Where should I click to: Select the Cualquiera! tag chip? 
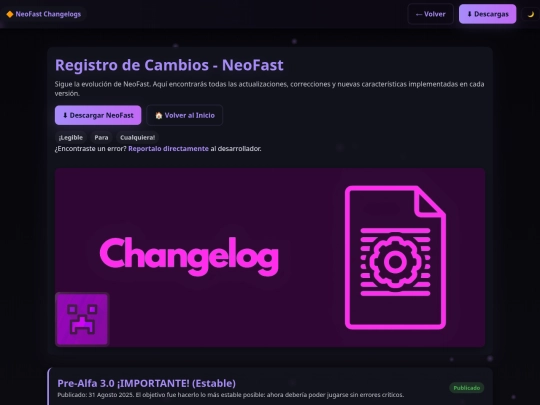click(137, 137)
